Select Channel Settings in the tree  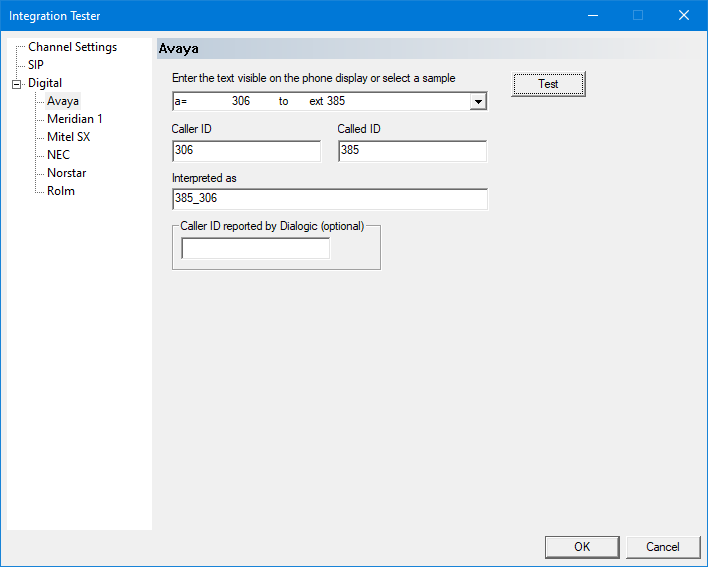coord(72,47)
